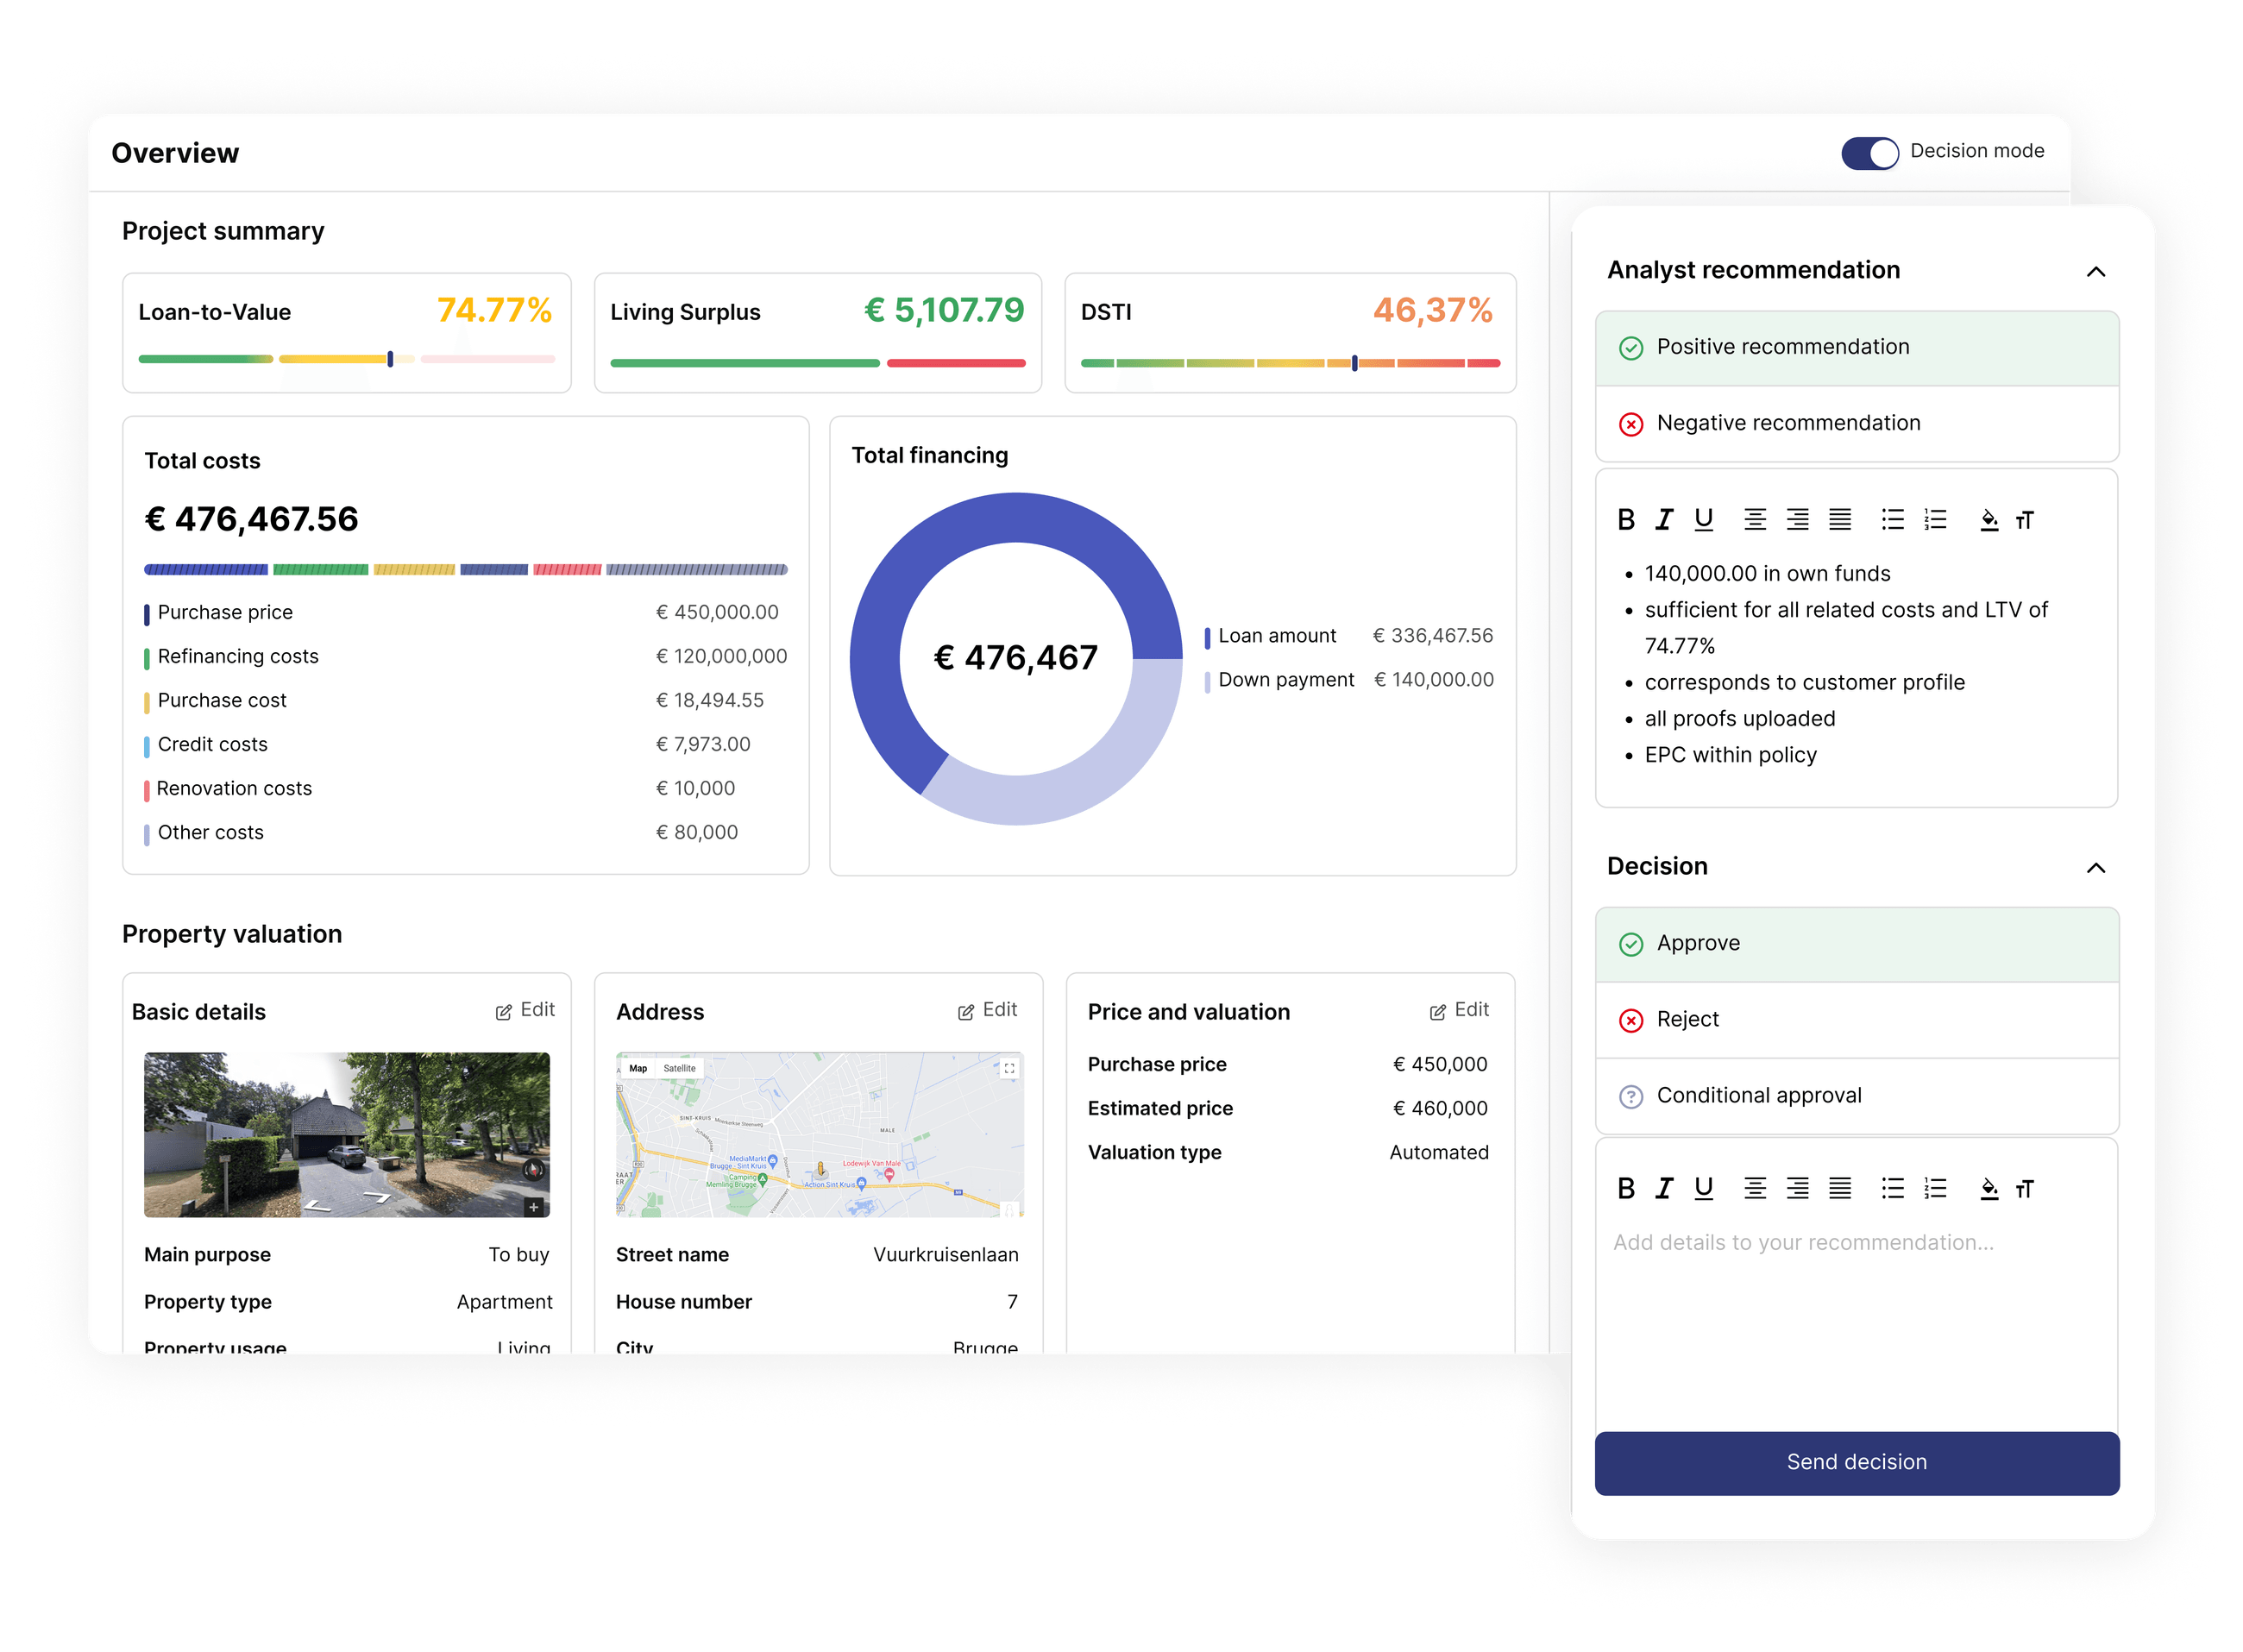The height and width of the screenshot is (1652, 2243).
Task: Click the Other costs row
Action: pos(465,832)
